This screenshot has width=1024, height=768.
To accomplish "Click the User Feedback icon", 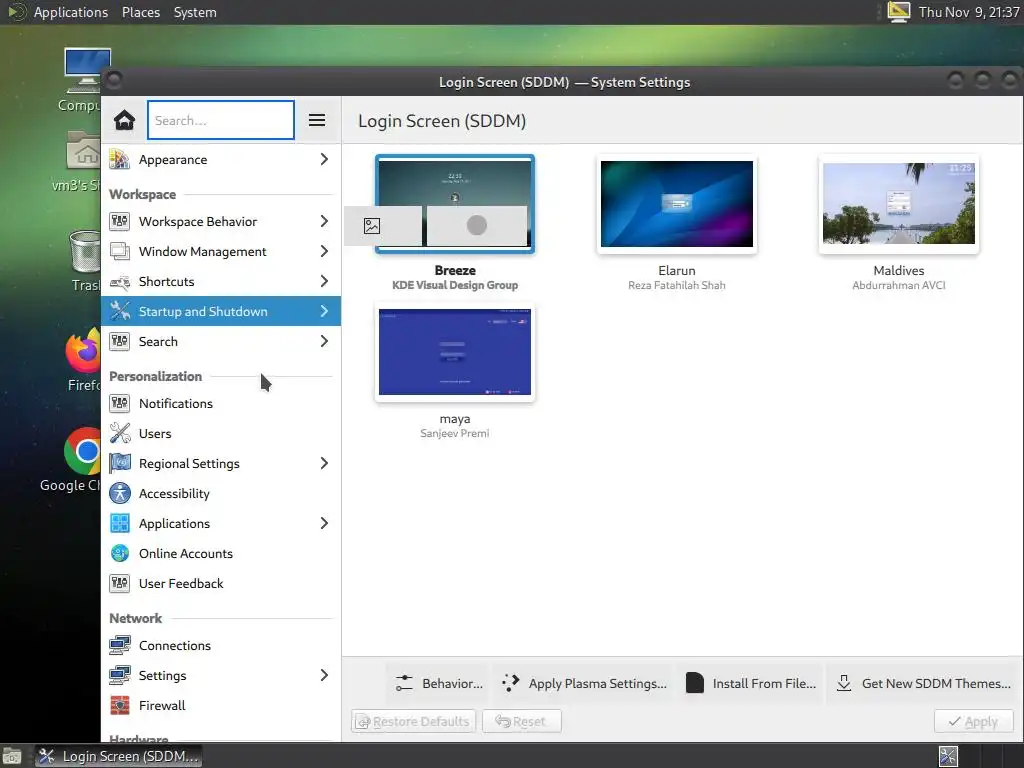I will click(x=120, y=584).
